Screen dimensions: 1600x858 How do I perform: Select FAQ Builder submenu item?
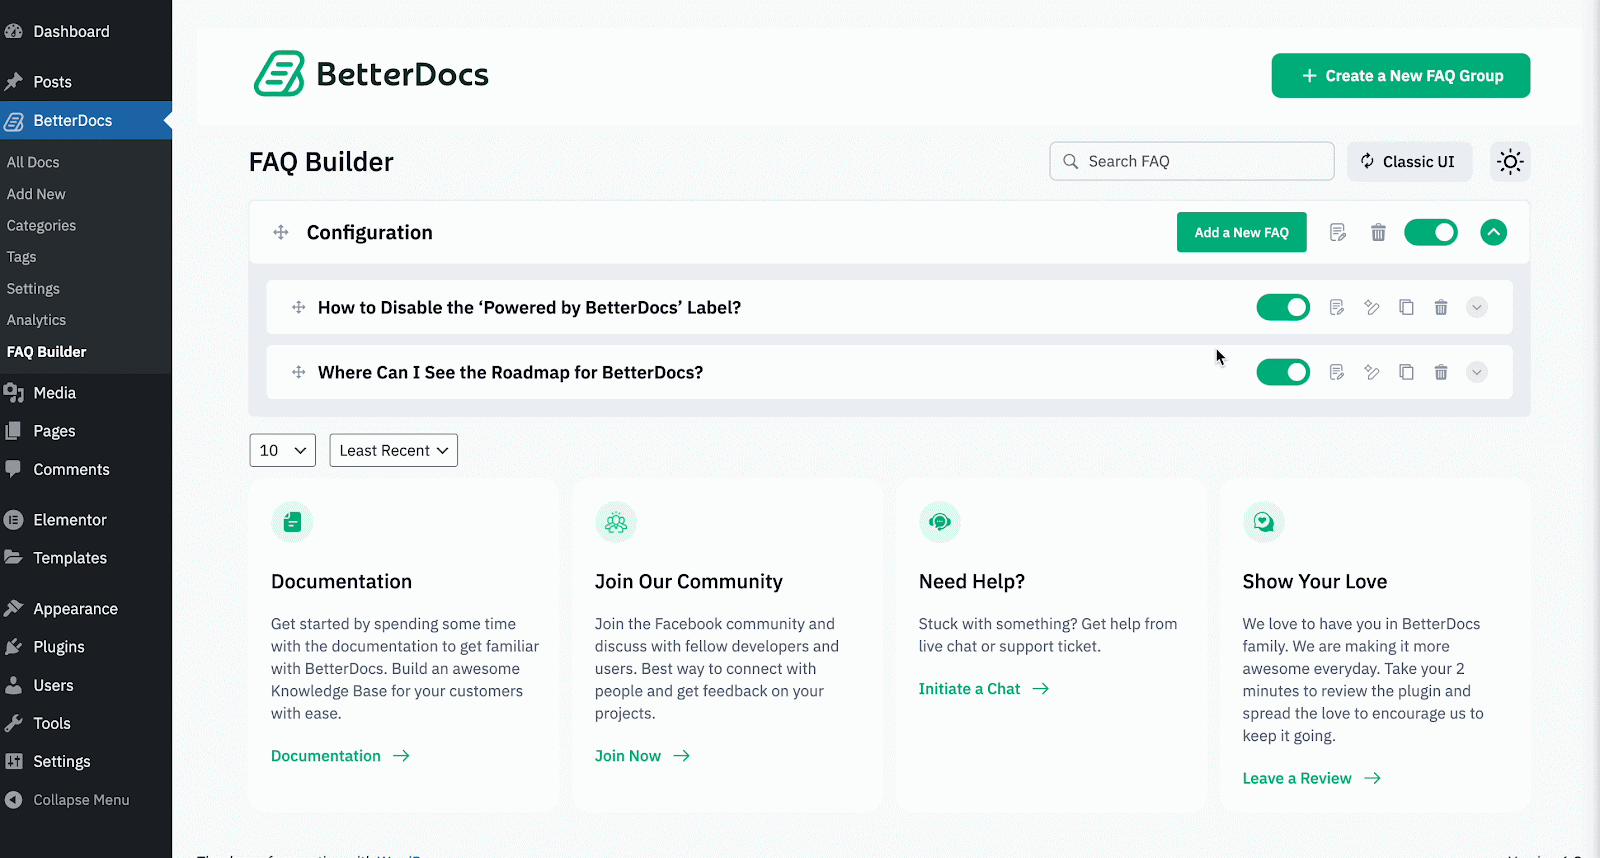tap(46, 352)
